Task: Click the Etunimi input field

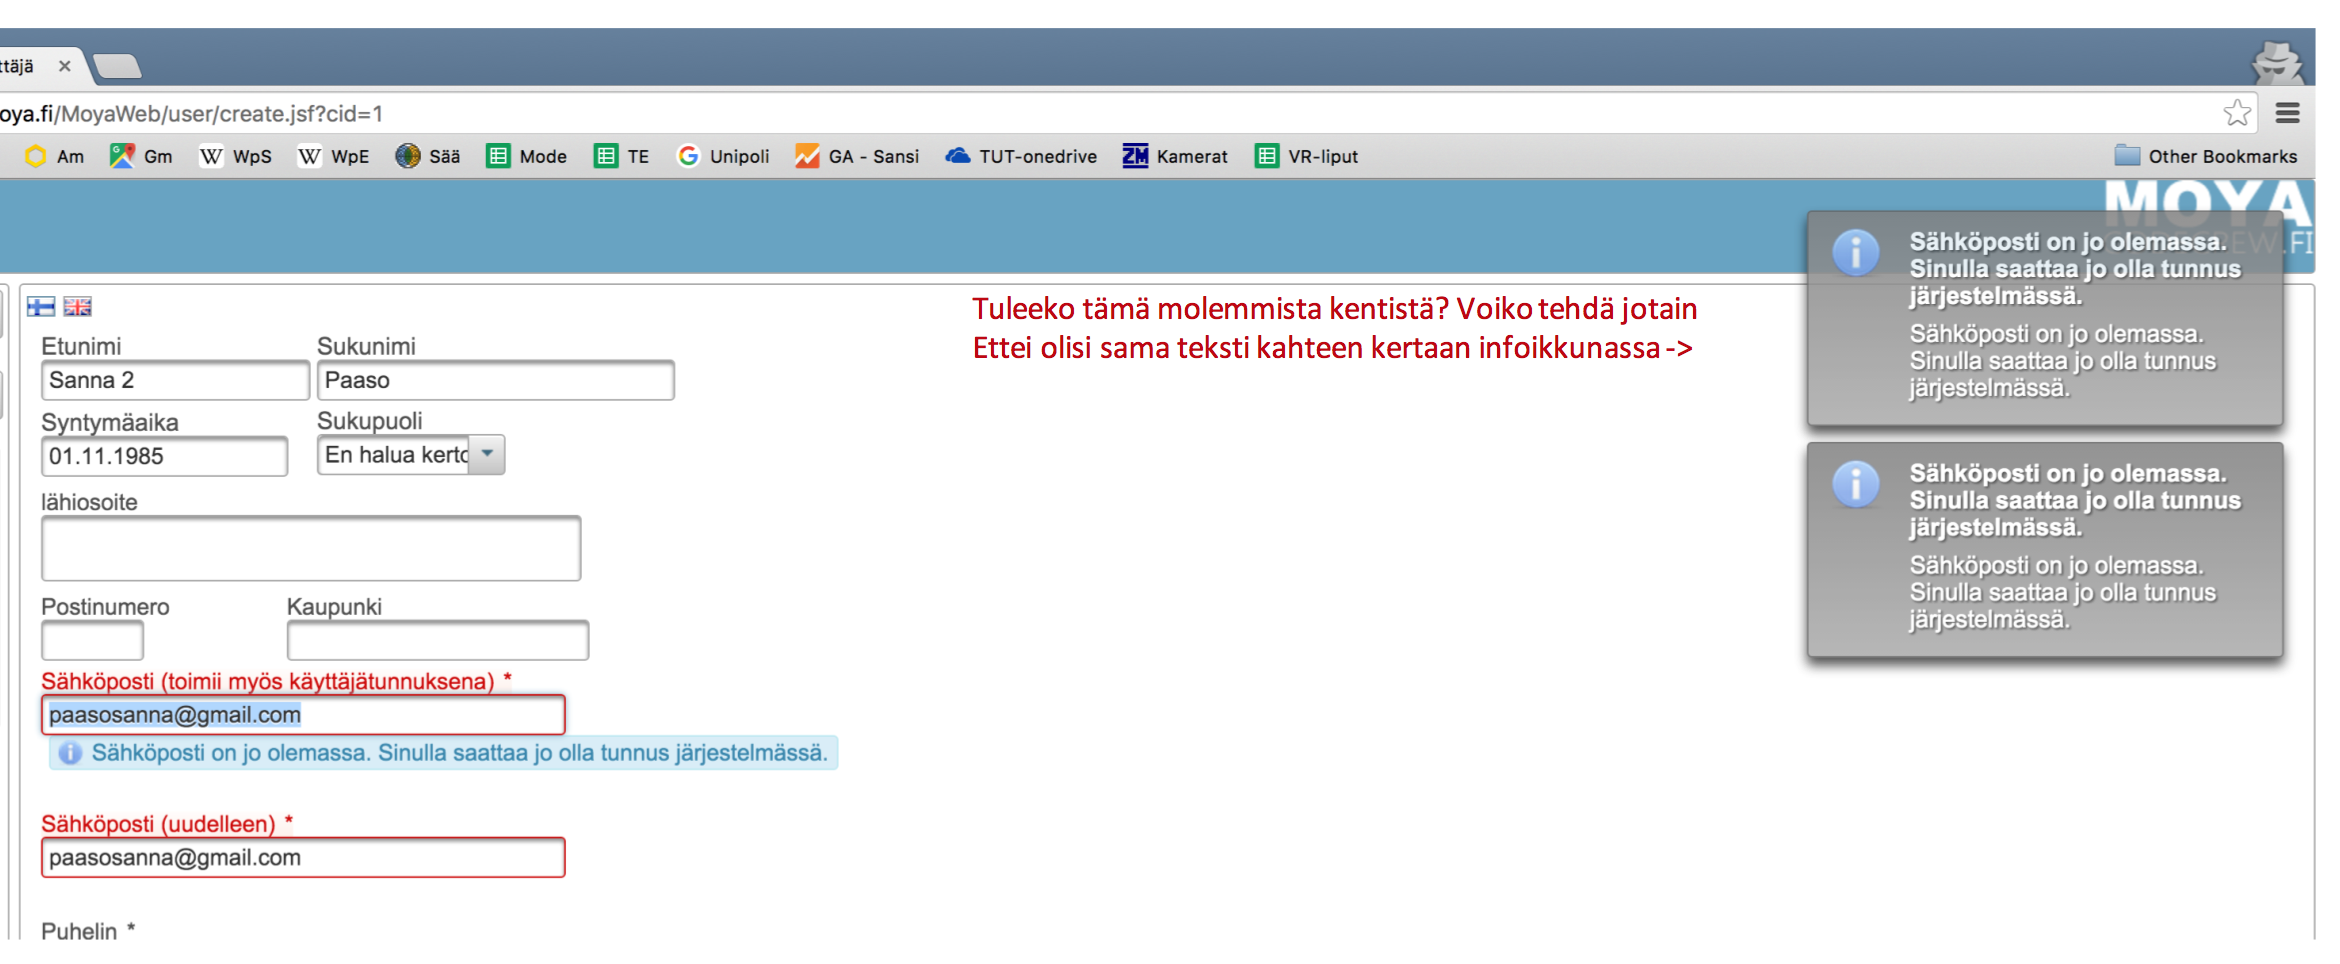Action: 175,381
